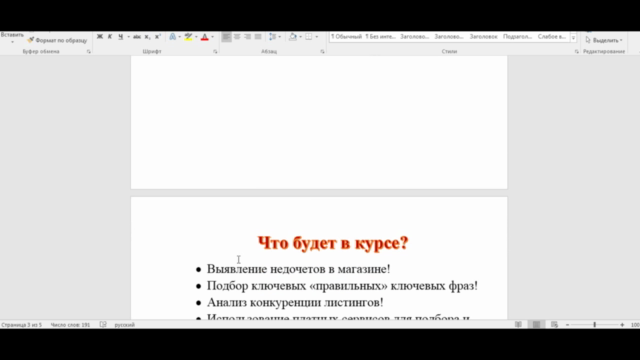The image size is (640, 360).
Task: Open the borders dropdown arrow
Action: [317, 37]
